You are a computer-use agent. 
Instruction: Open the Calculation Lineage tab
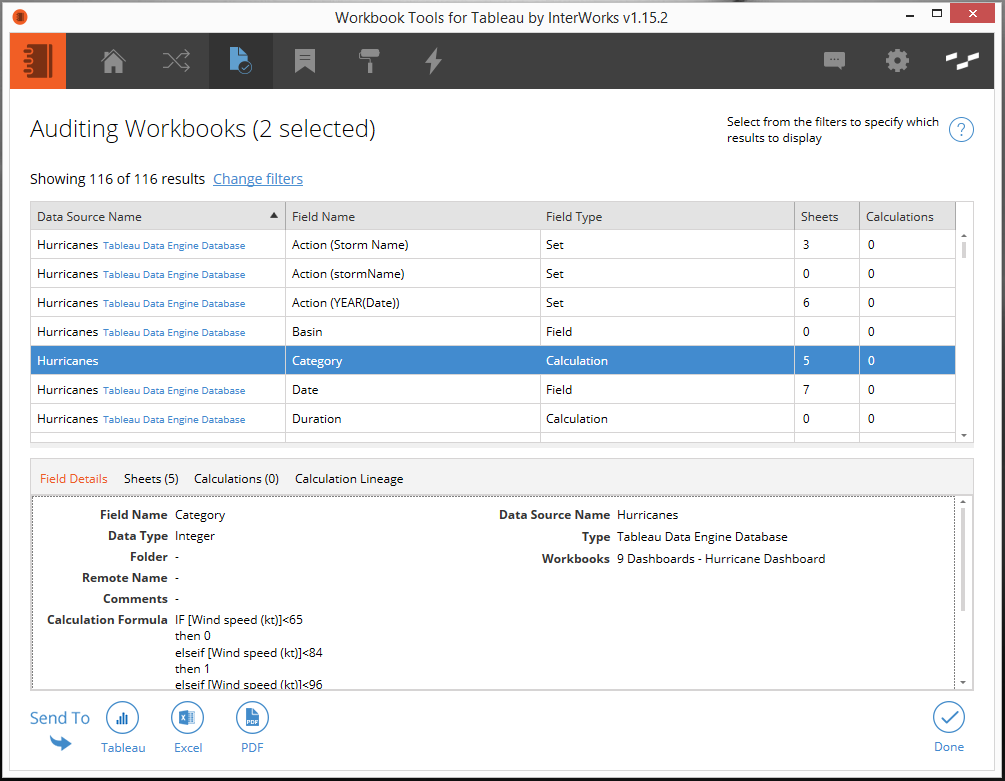349,479
